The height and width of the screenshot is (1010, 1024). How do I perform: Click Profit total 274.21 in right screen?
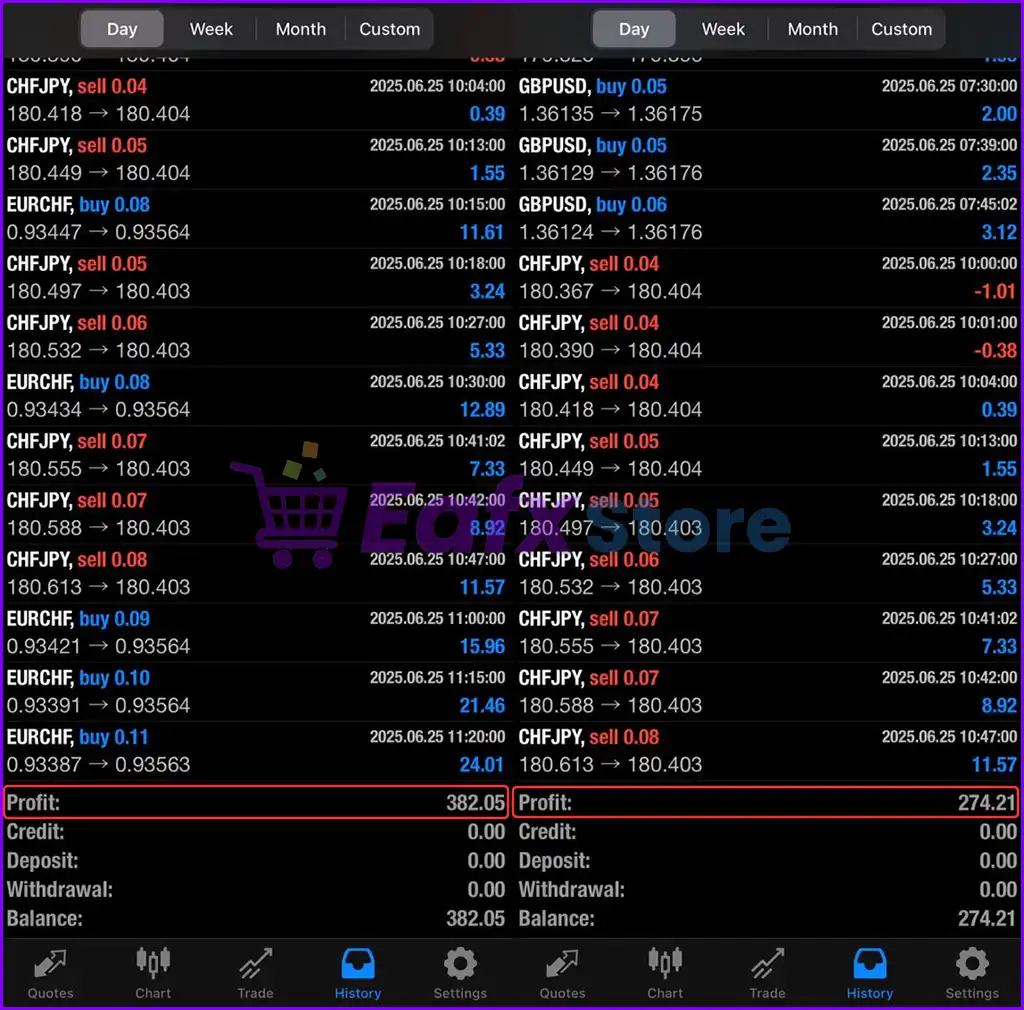[x=987, y=802]
